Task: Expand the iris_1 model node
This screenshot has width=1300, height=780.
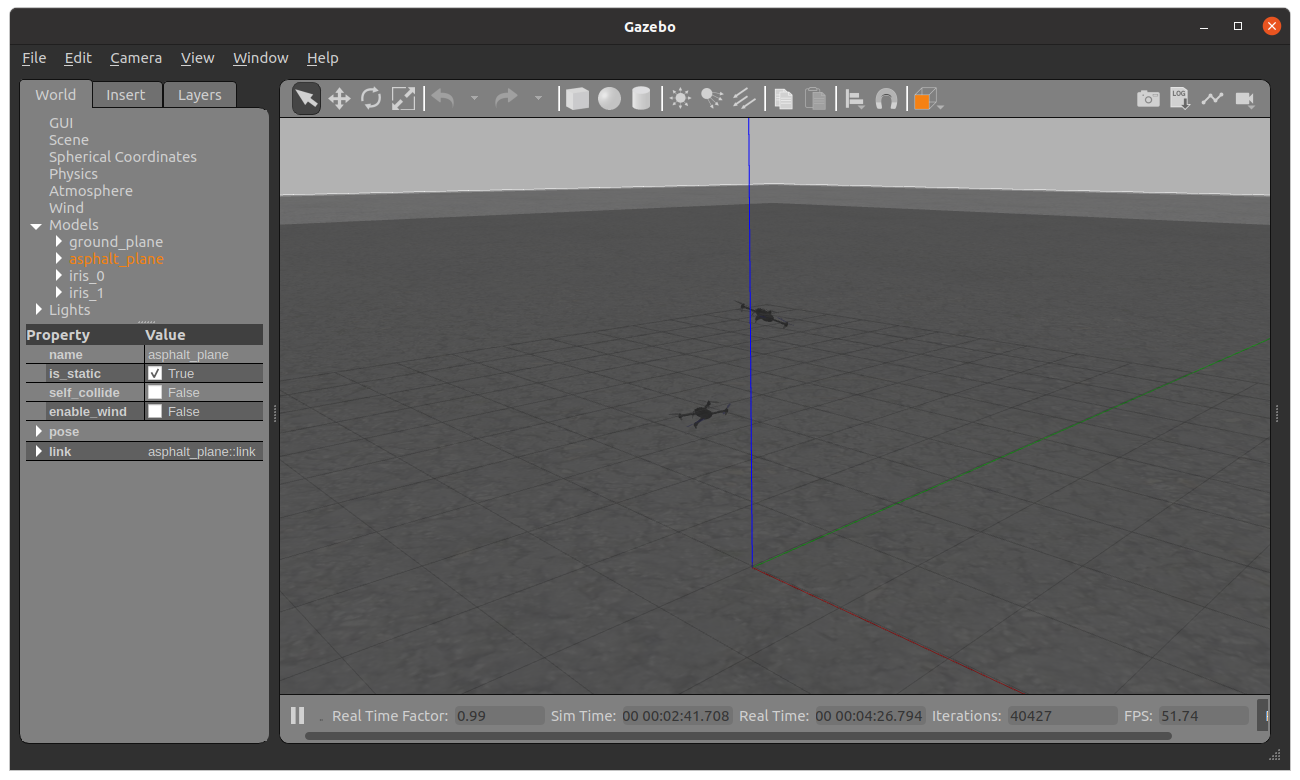Action: pos(58,293)
